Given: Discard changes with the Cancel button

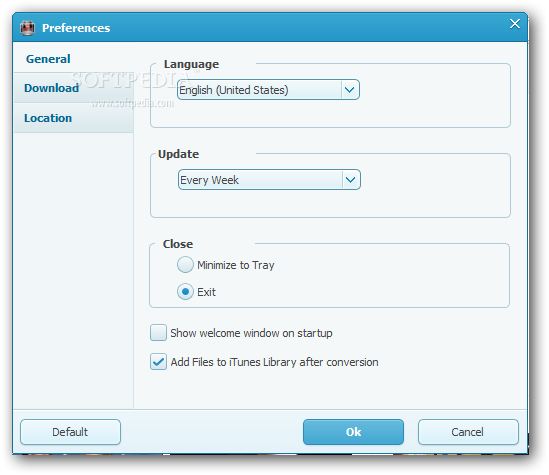Looking at the screenshot, I should [468, 432].
